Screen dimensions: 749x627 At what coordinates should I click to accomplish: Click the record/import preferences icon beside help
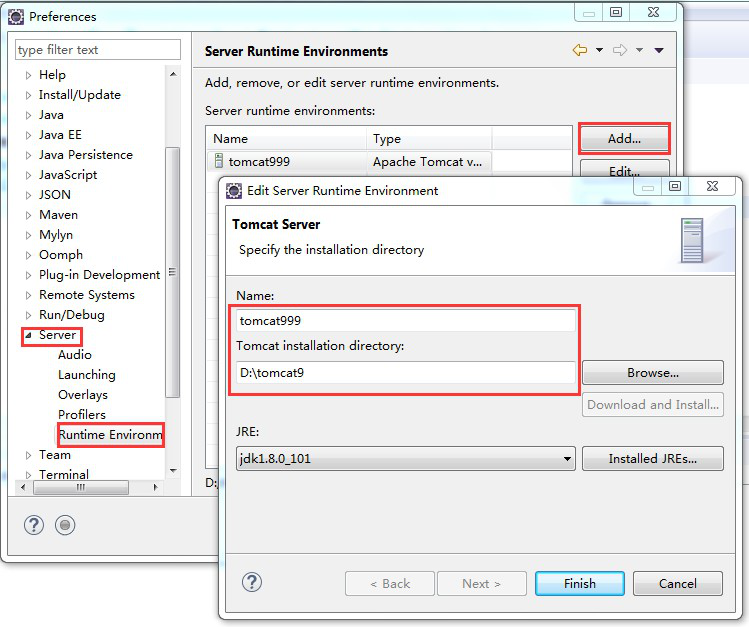click(x=65, y=525)
